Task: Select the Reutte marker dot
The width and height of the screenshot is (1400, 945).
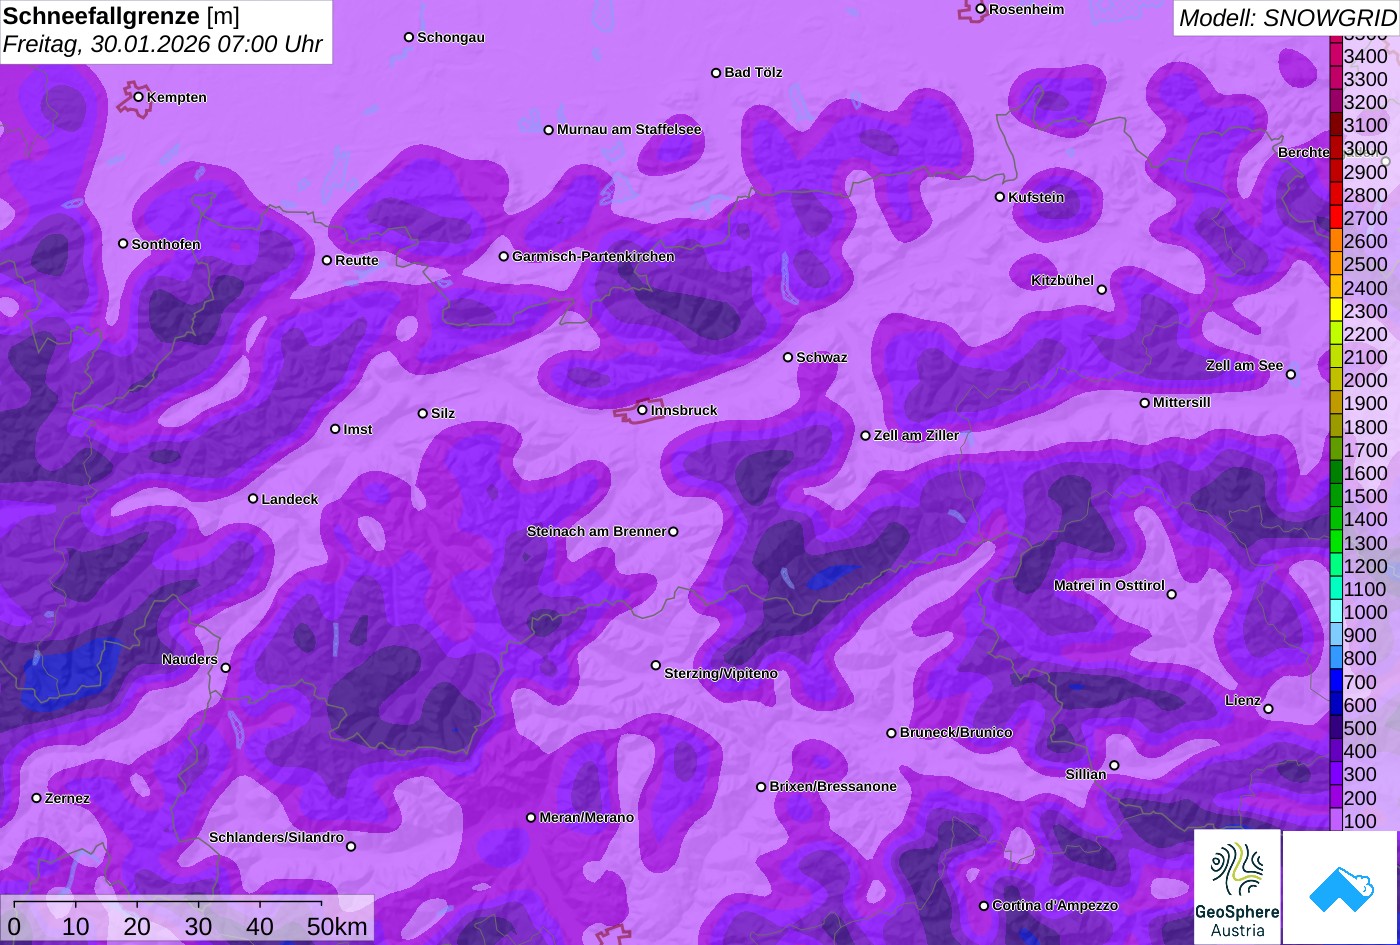Action: pyautogui.click(x=326, y=260)
